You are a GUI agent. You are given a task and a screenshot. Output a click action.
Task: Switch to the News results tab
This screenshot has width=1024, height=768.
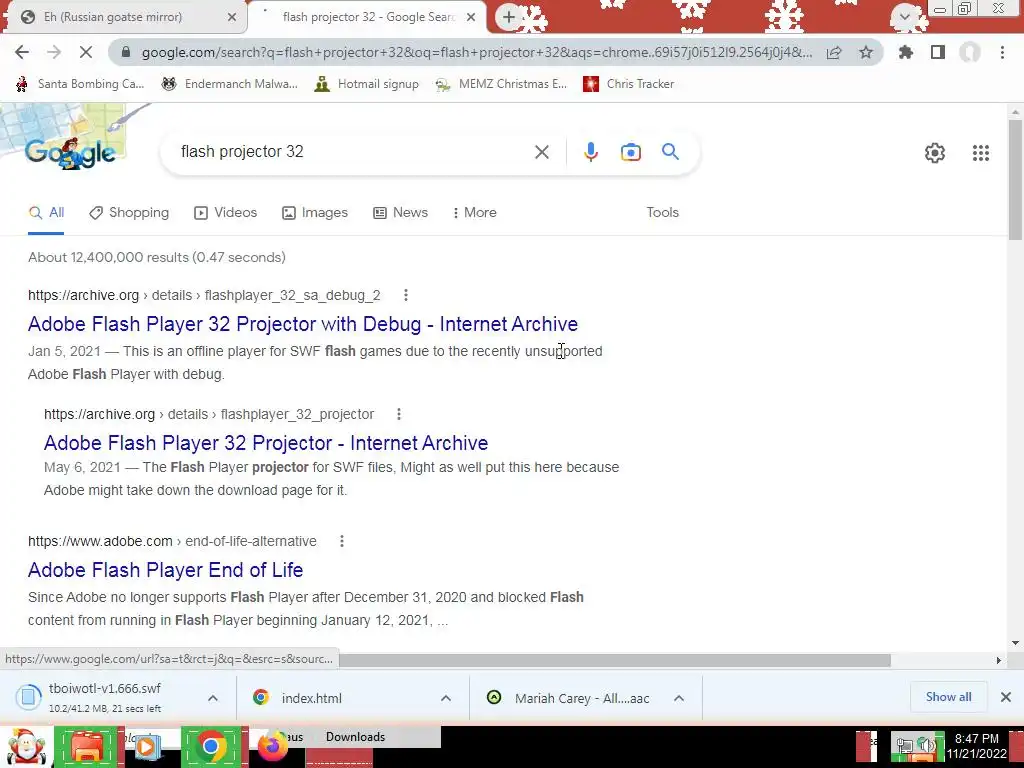(x=400, y=213)
